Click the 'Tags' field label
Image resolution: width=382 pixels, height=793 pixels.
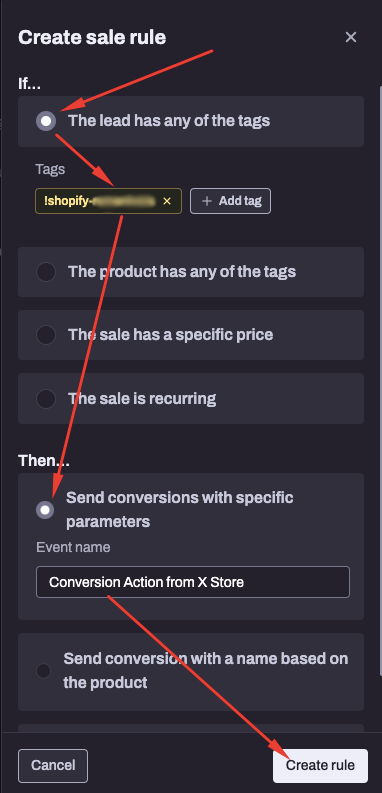50,169
